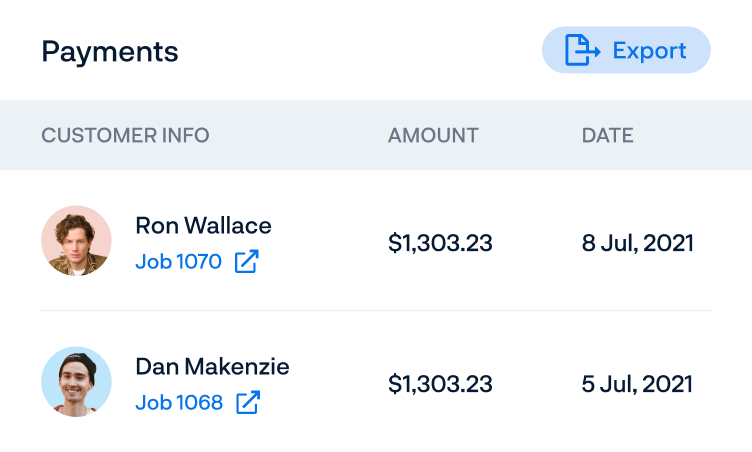Click Dan Makenzie's $1,303.23 amount
Screen dimensions: 752x452
[x=440, y=383]
